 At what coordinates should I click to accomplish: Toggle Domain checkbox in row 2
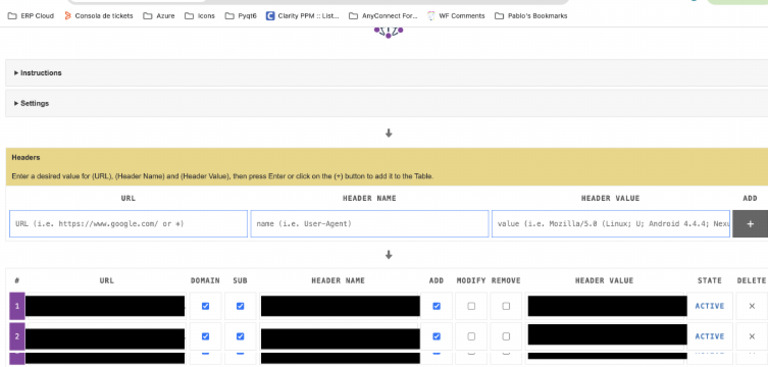[205, 337]
